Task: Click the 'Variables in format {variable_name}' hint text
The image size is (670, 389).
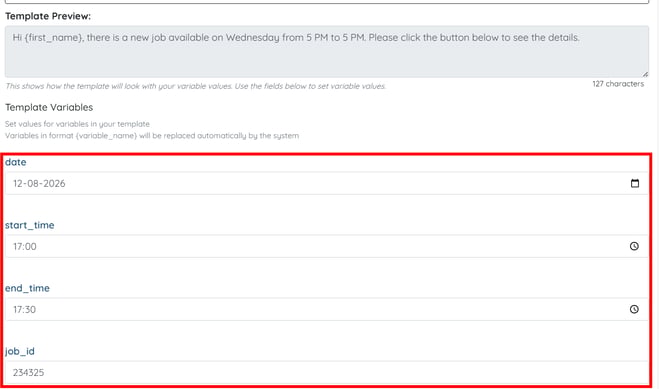Action: [152, 136]
